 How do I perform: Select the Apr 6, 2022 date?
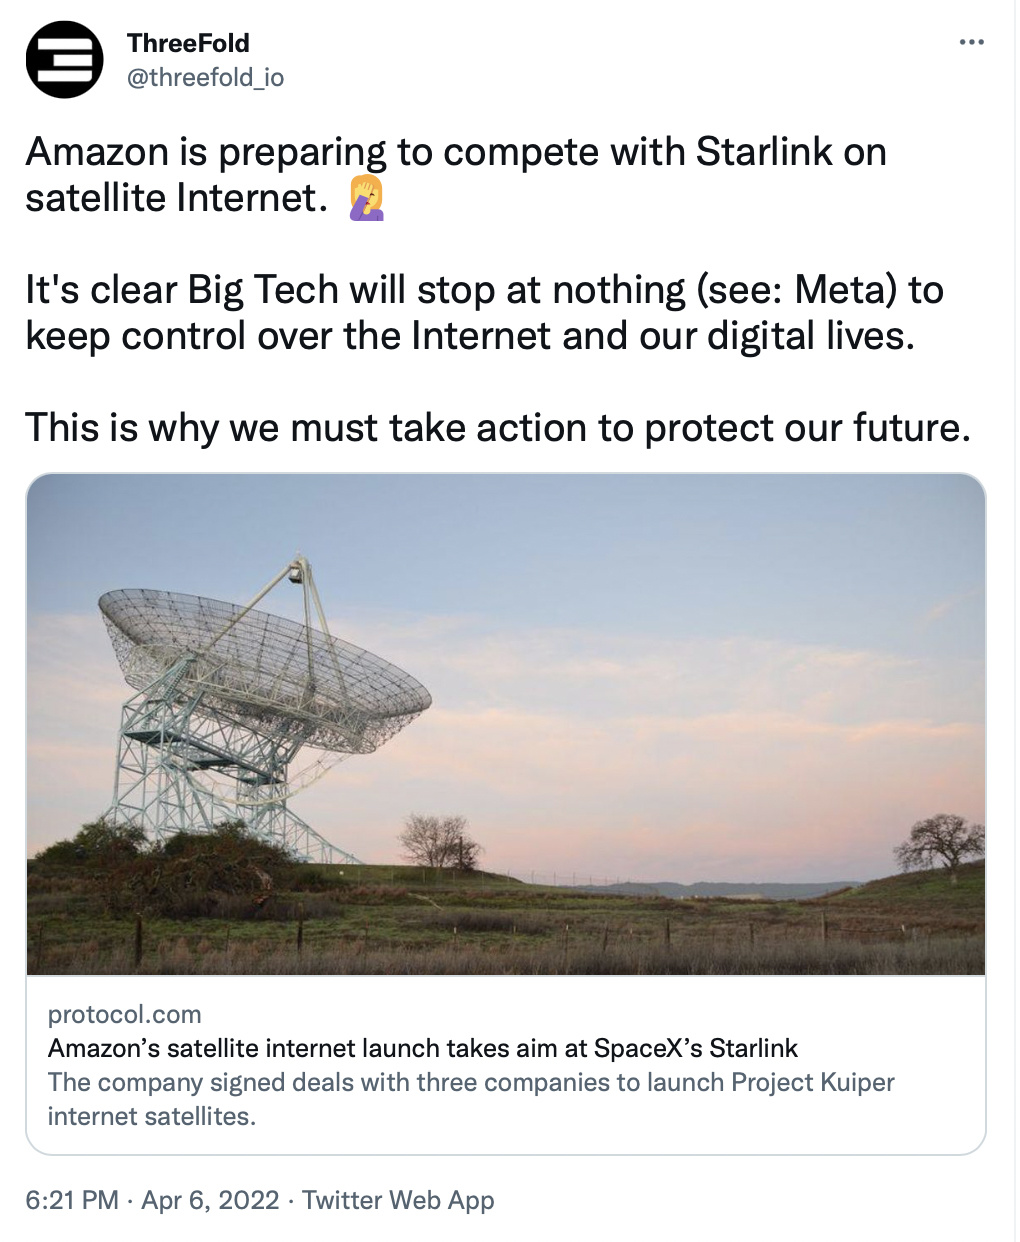210,1200
